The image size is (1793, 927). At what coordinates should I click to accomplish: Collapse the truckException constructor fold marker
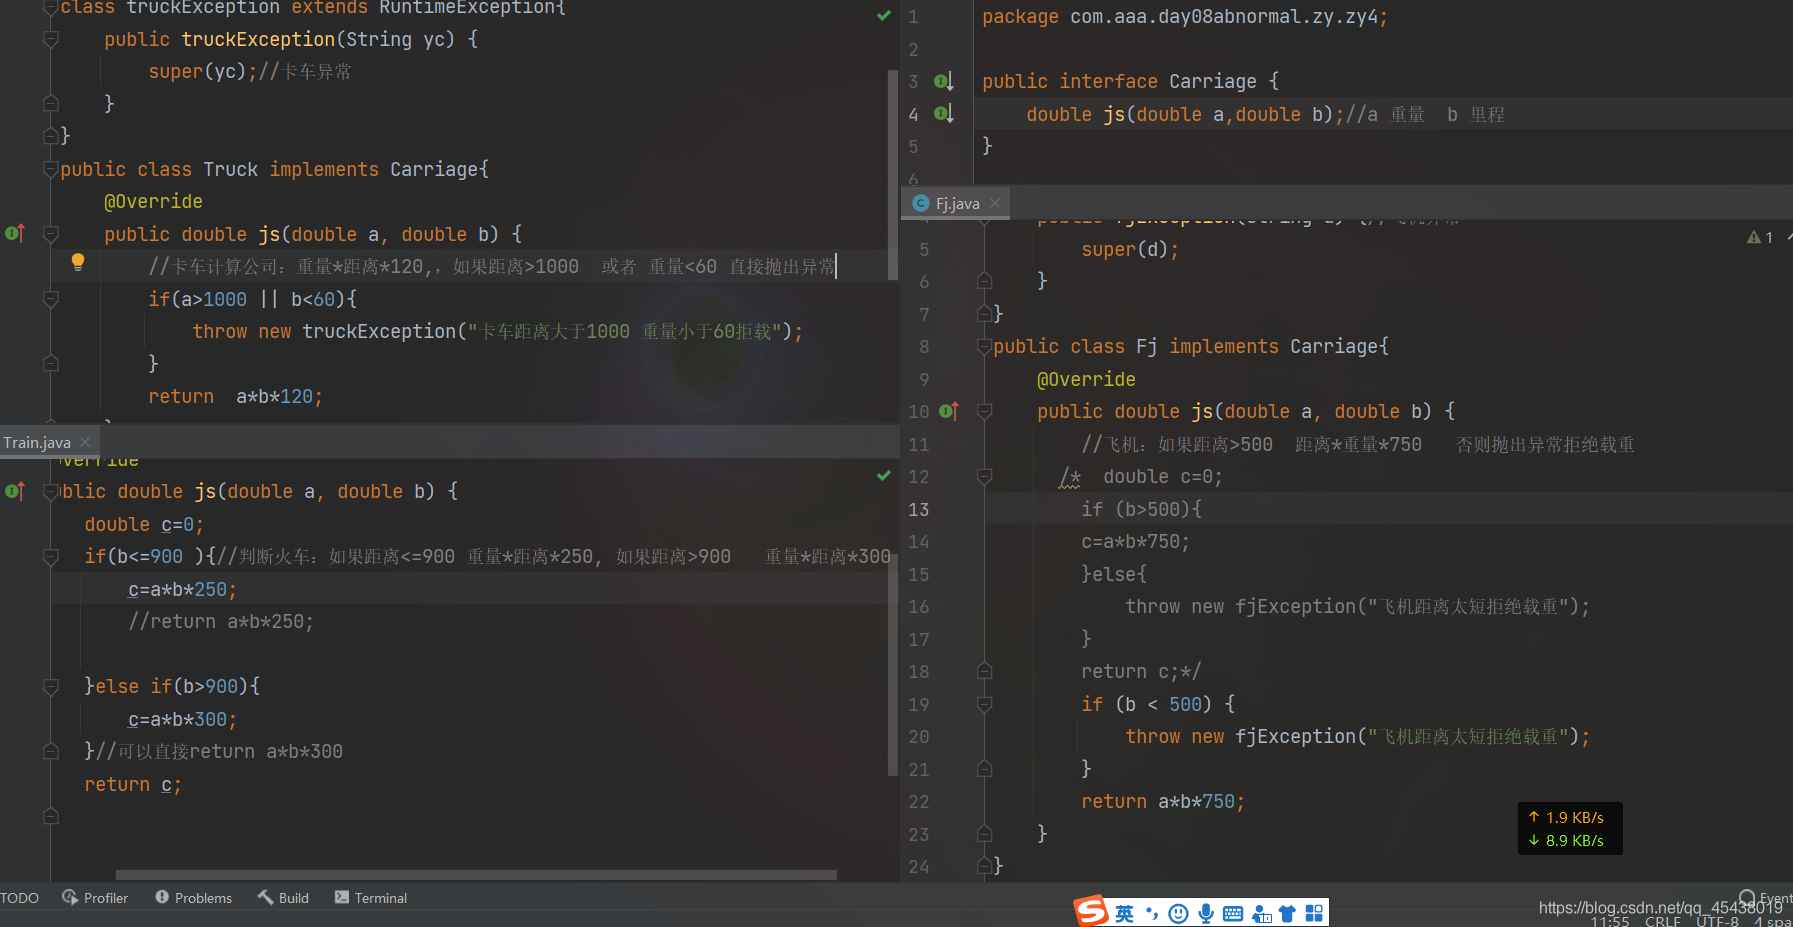(x=51, y=39)
